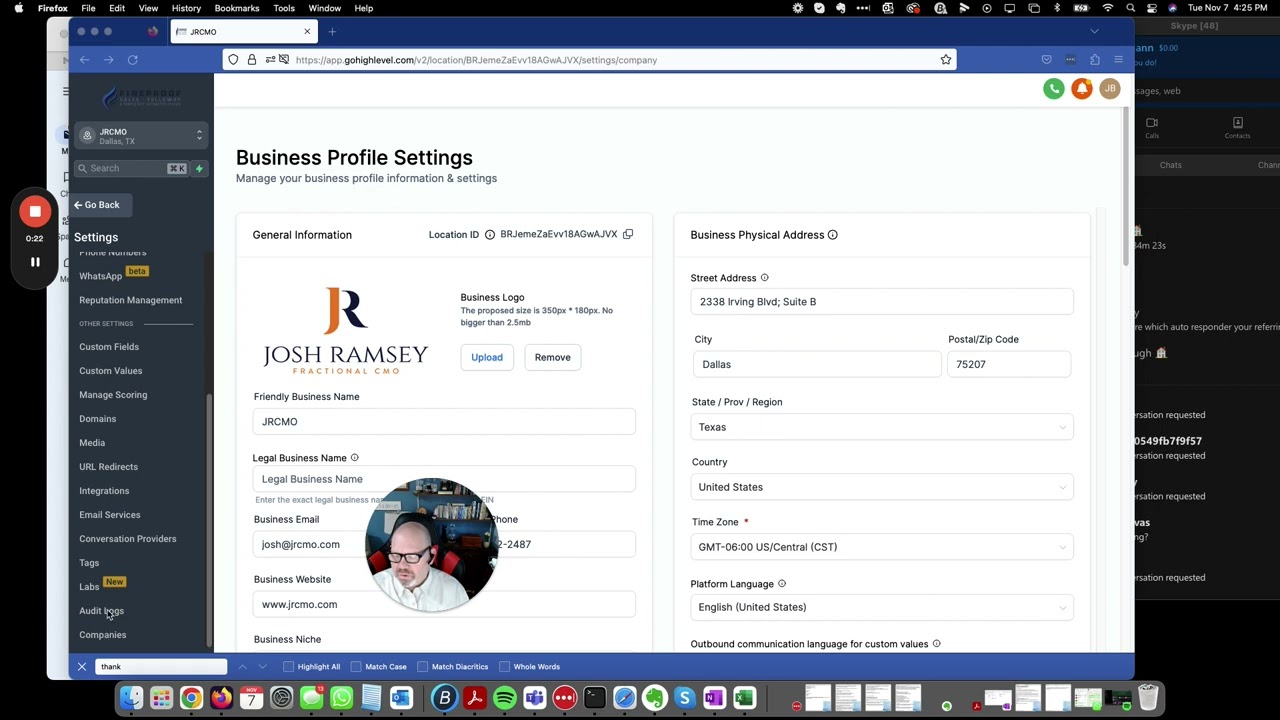Open the Bookmarks menu in menu bar

coord(236,8)
